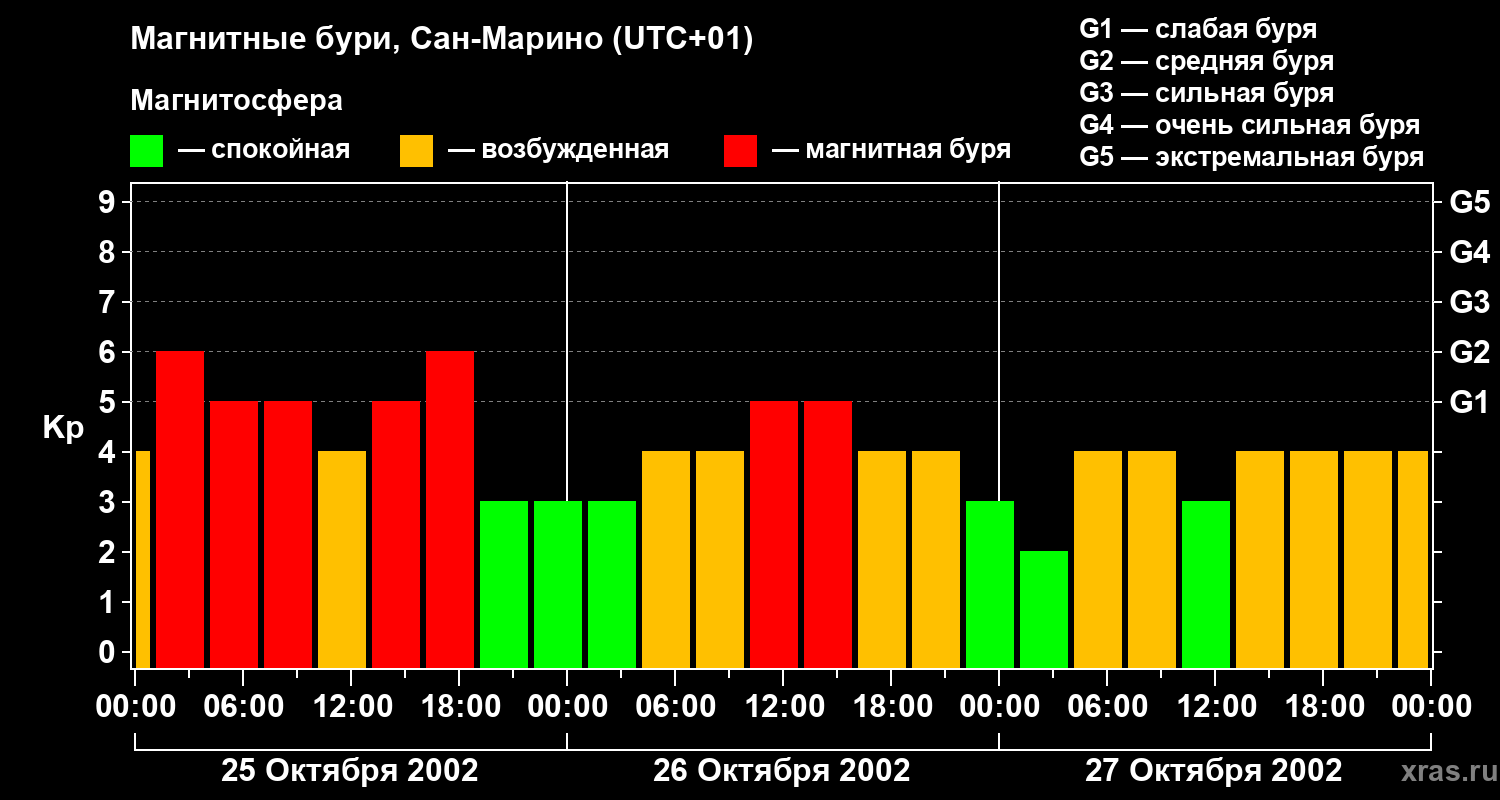1500x800 pixels.
Task: Click the right-axis 'G1' label
Action: click(x=1469, y=403)
